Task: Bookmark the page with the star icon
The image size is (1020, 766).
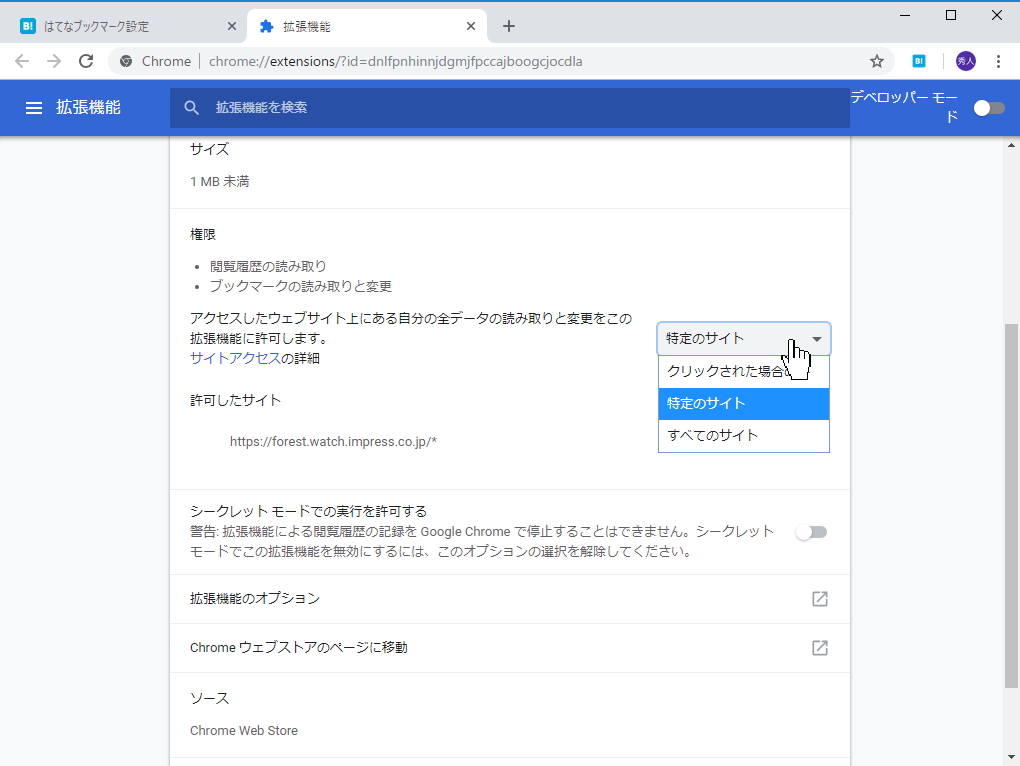Action: 877,61
